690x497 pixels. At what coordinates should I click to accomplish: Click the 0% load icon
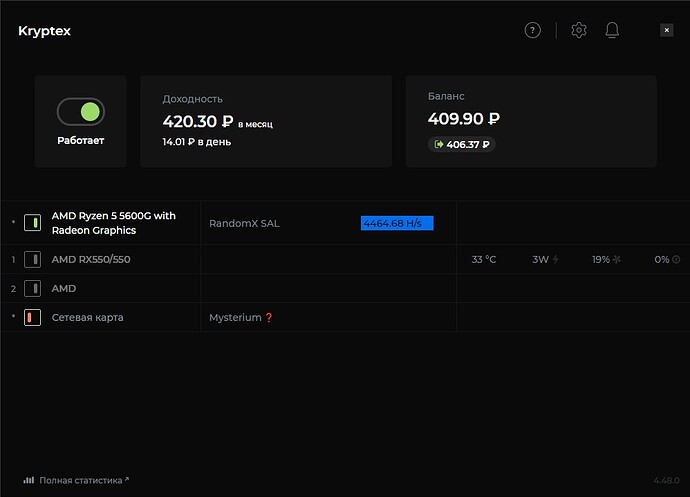click(676, 259)
